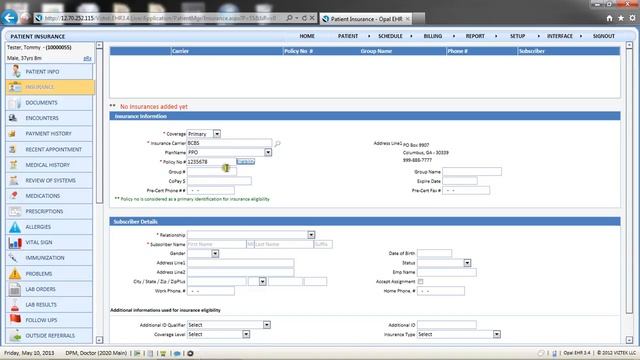Open the SCHEDULE menu
This screenshot has width=640, height=360.
coord(390,36)
